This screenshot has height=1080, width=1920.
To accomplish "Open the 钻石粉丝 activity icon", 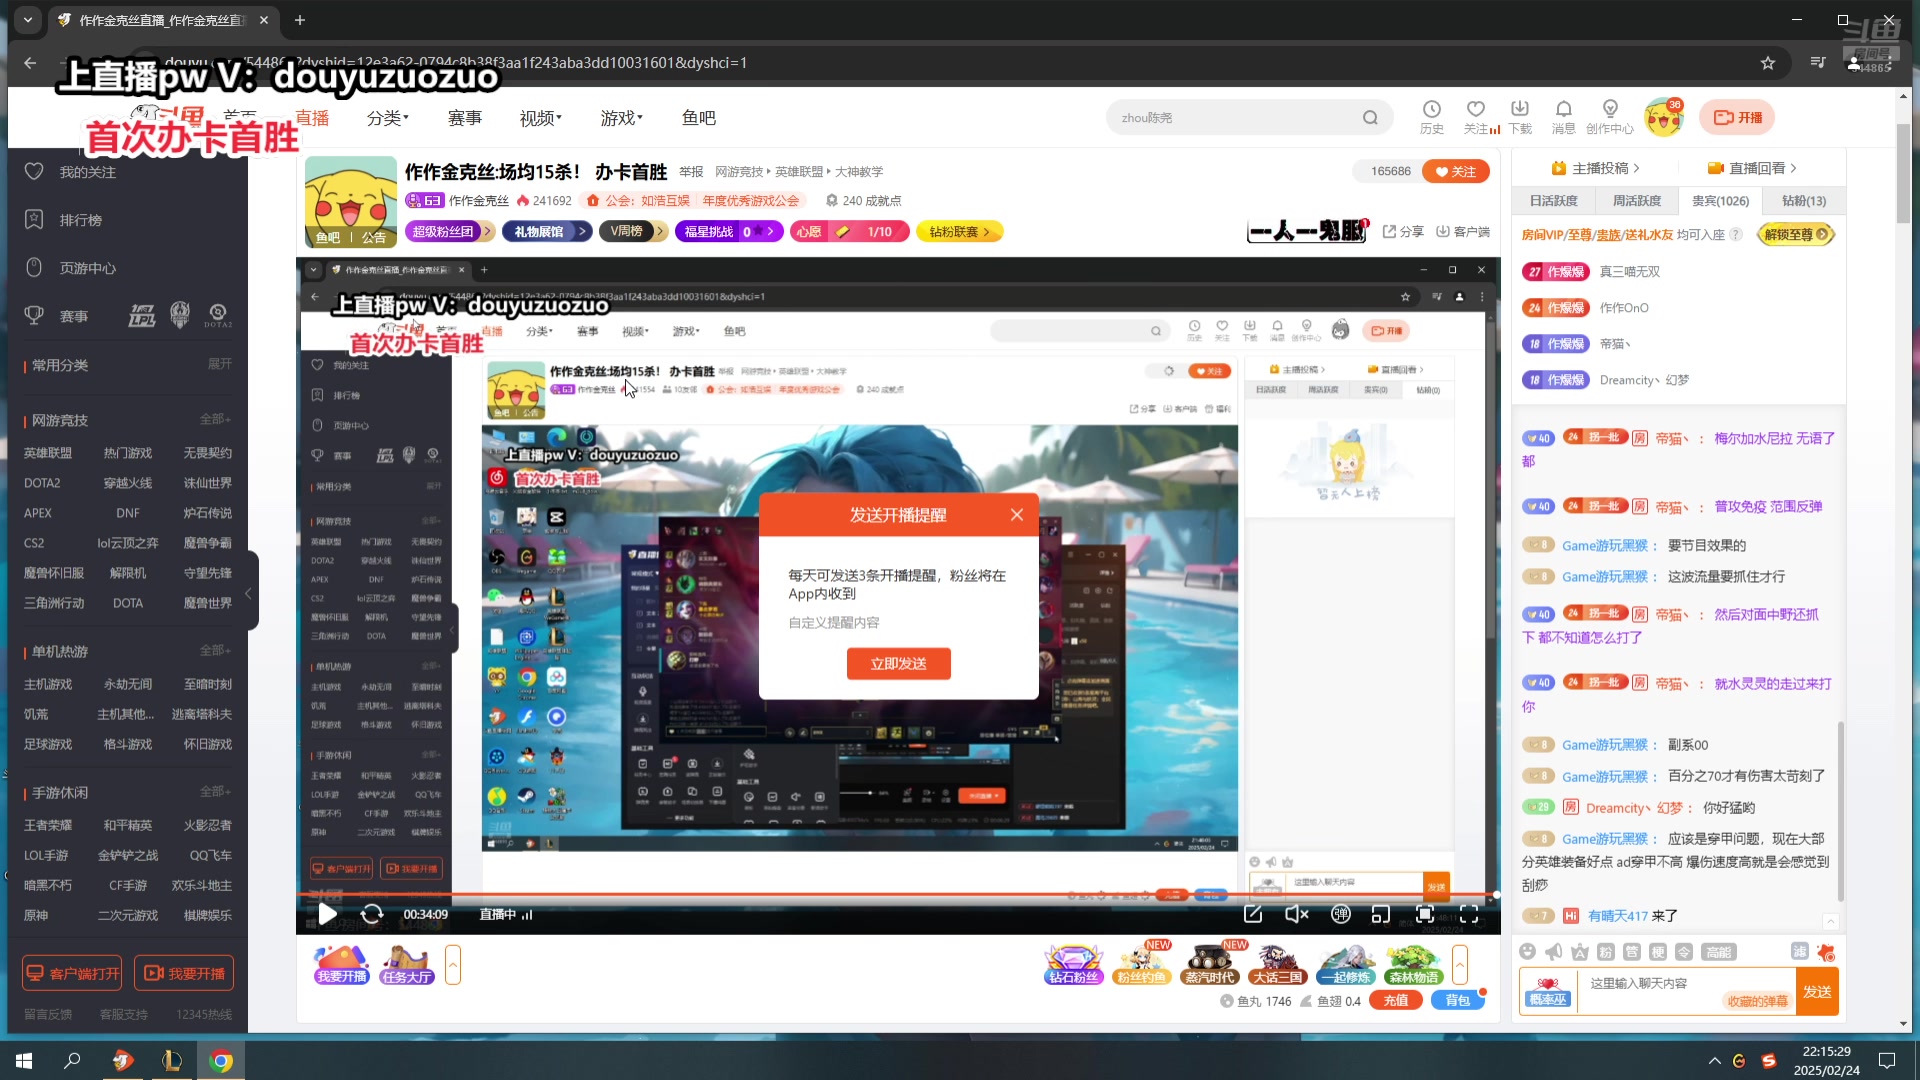I will click(1073, 964).
